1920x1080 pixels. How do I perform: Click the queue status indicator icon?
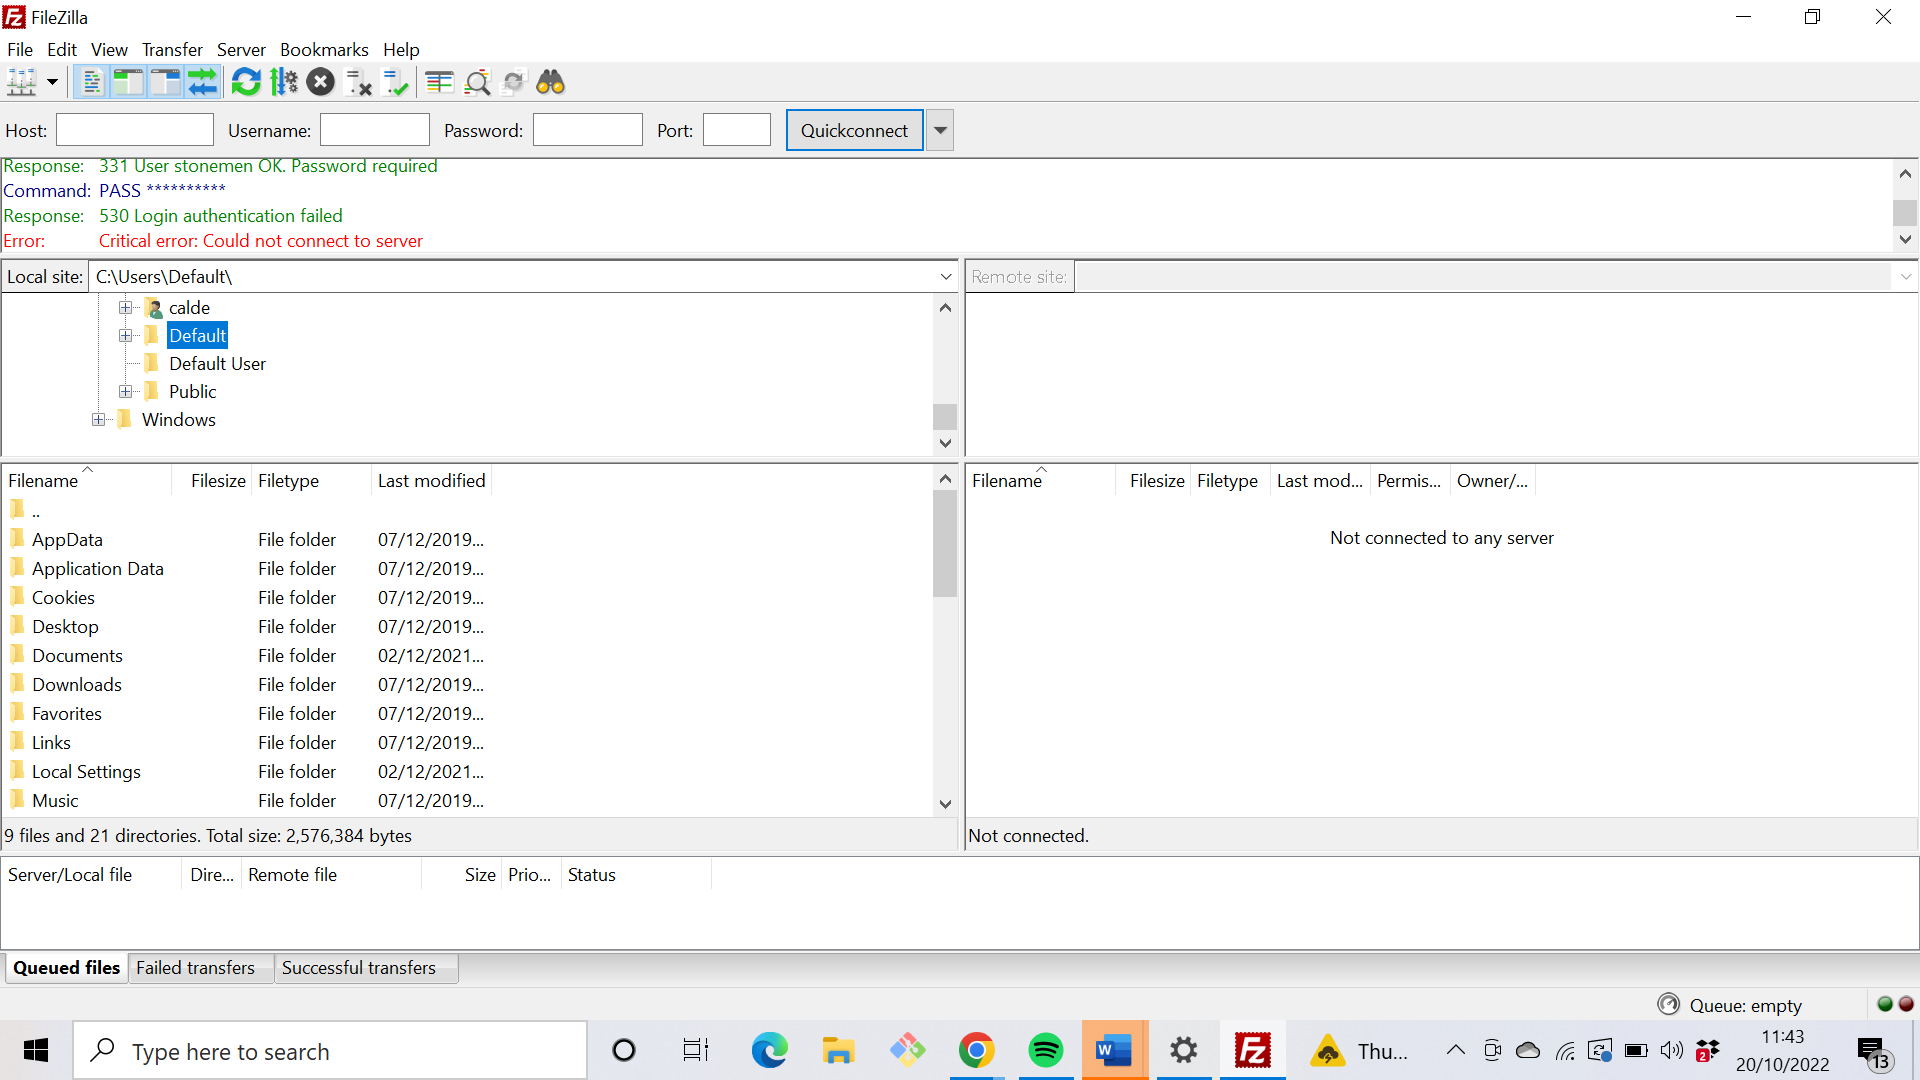[1669, 1004]
